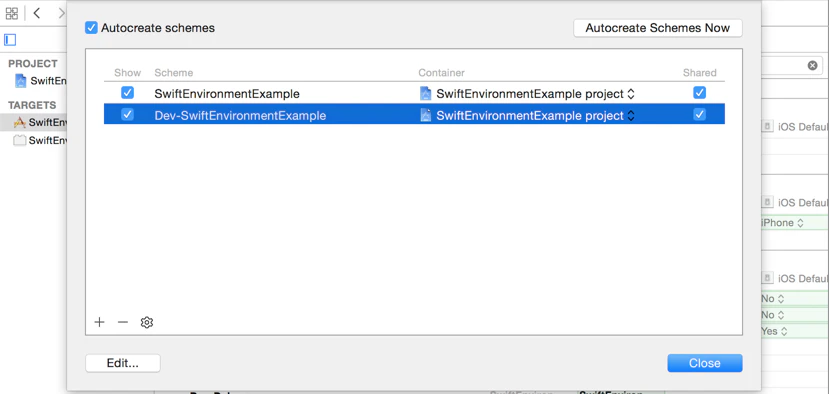This screenshot has width=829, height=394.
Task: Toggle the sidebar panel icon at left
Action: tap(10, 40)
